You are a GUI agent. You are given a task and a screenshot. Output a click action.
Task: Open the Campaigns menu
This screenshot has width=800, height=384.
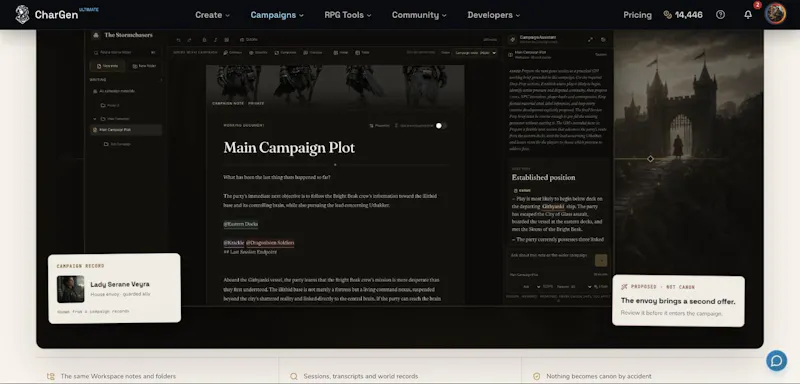pyautogui.click(x=277, y=15)
